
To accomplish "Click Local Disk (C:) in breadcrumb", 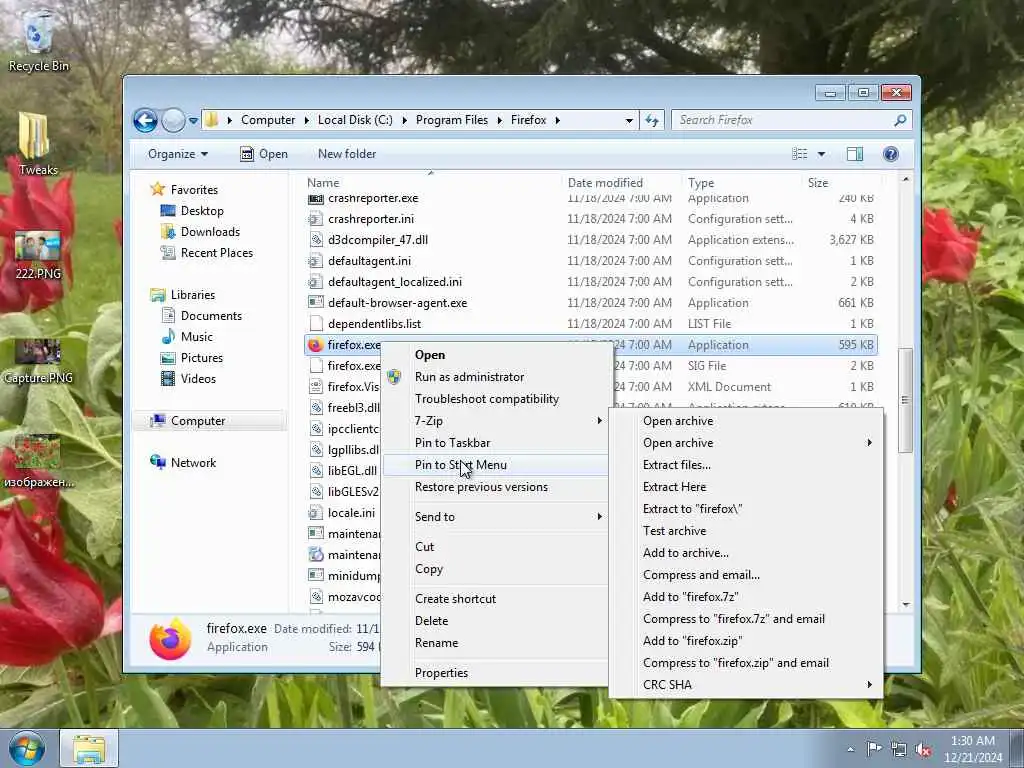I will [355, 120].
